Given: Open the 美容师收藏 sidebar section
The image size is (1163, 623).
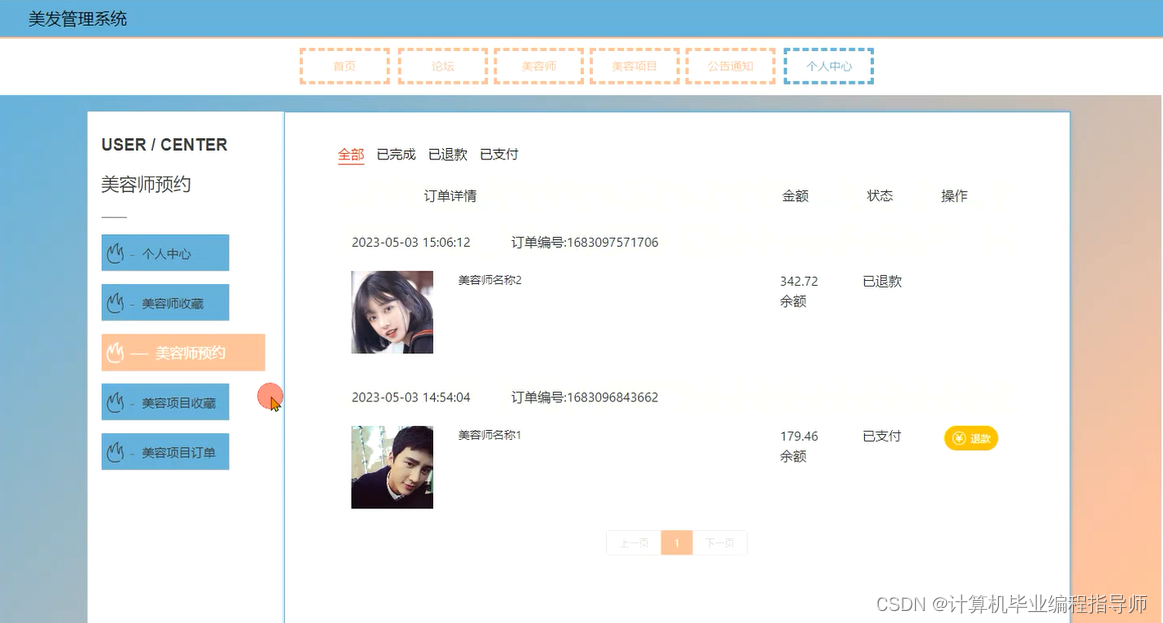Looking at the screenshot, I should [165, 302].
